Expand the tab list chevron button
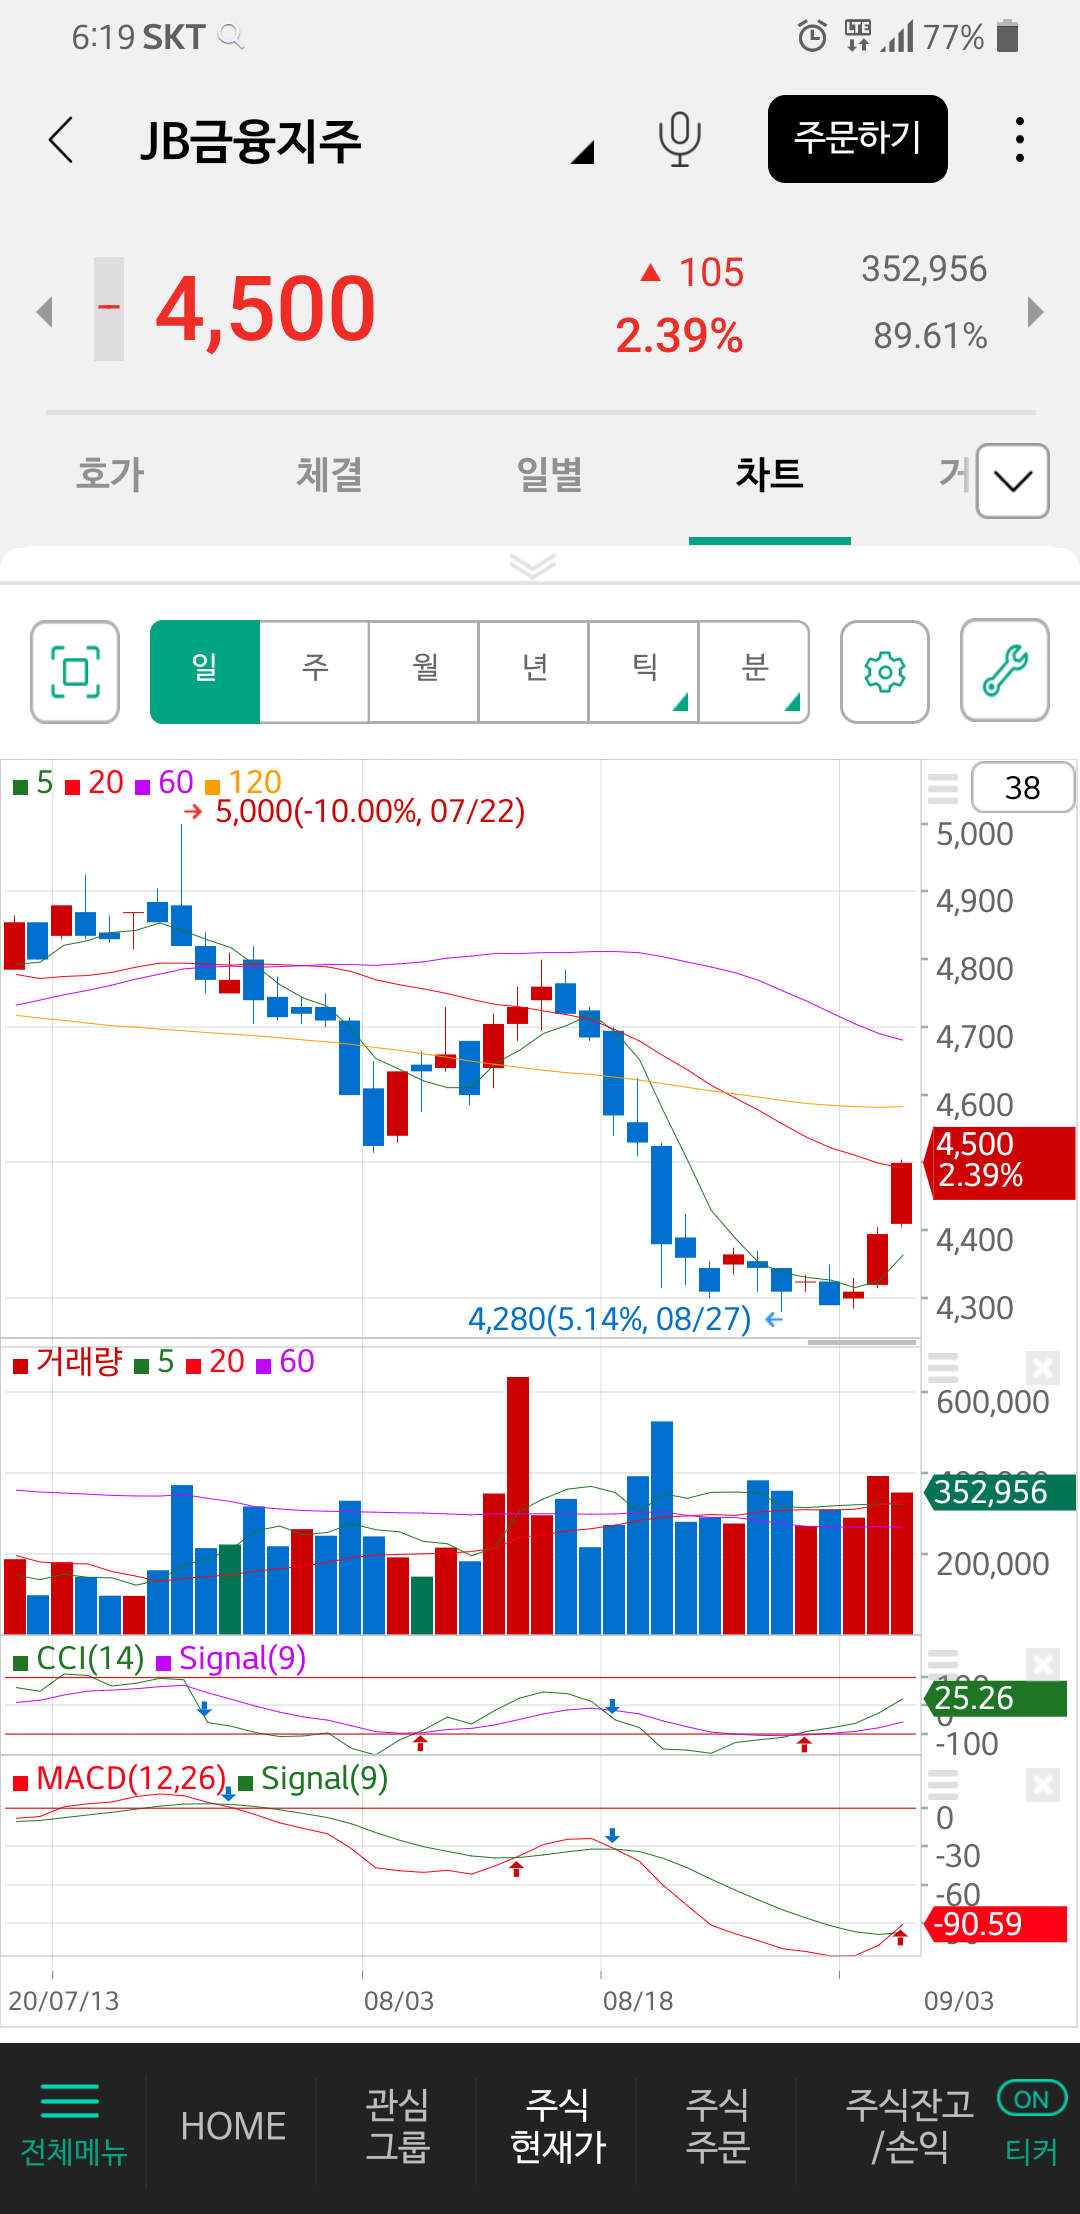 (1013, 481)
